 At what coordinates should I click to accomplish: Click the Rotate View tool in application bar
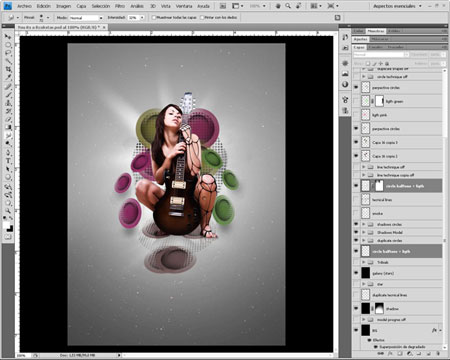pyautogui.click(x=298, y=6)
